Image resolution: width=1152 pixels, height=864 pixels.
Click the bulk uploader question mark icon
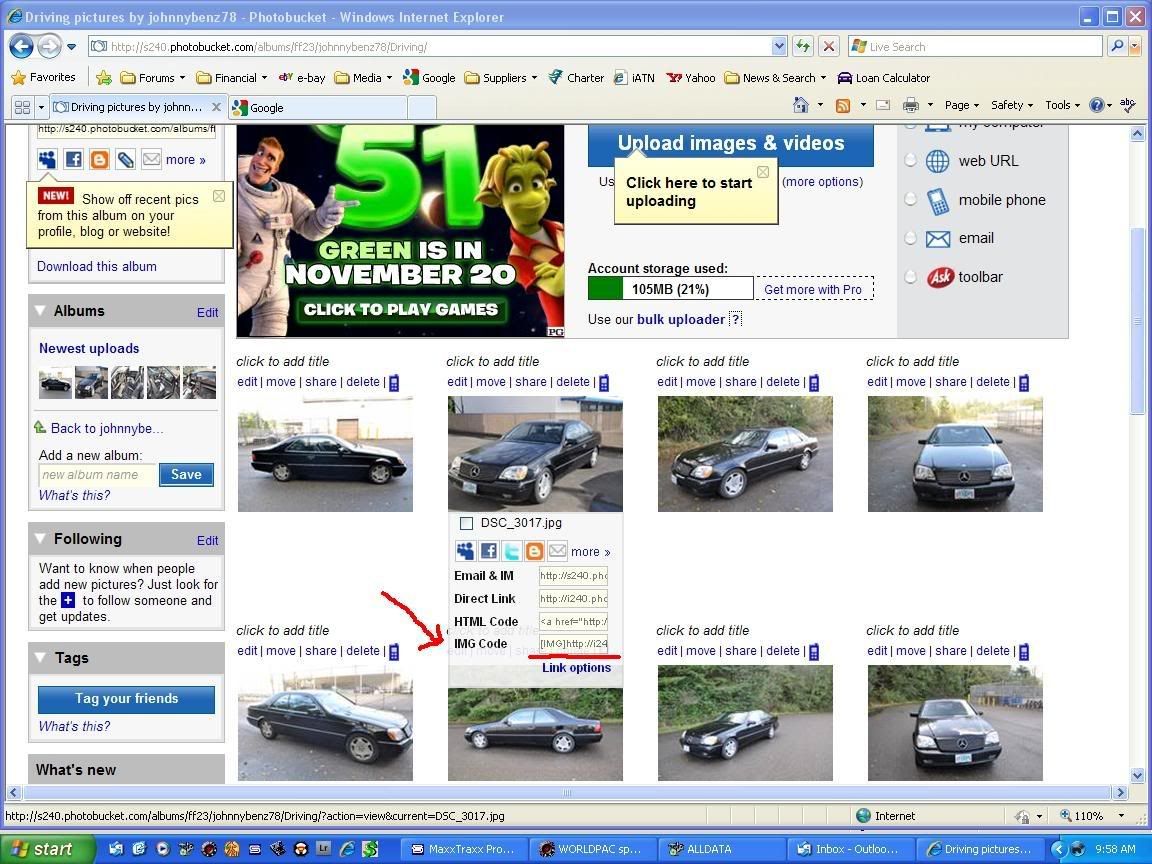pyautogui.click(x=735, y=319)
